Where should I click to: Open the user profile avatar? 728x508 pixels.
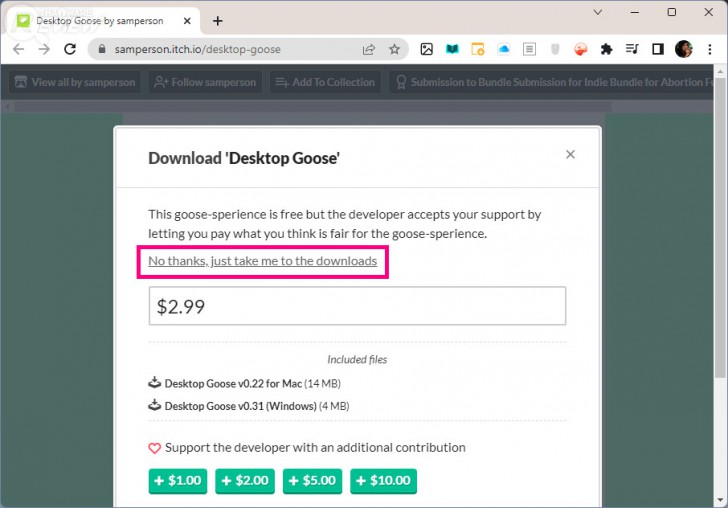[x=683, y=49]
